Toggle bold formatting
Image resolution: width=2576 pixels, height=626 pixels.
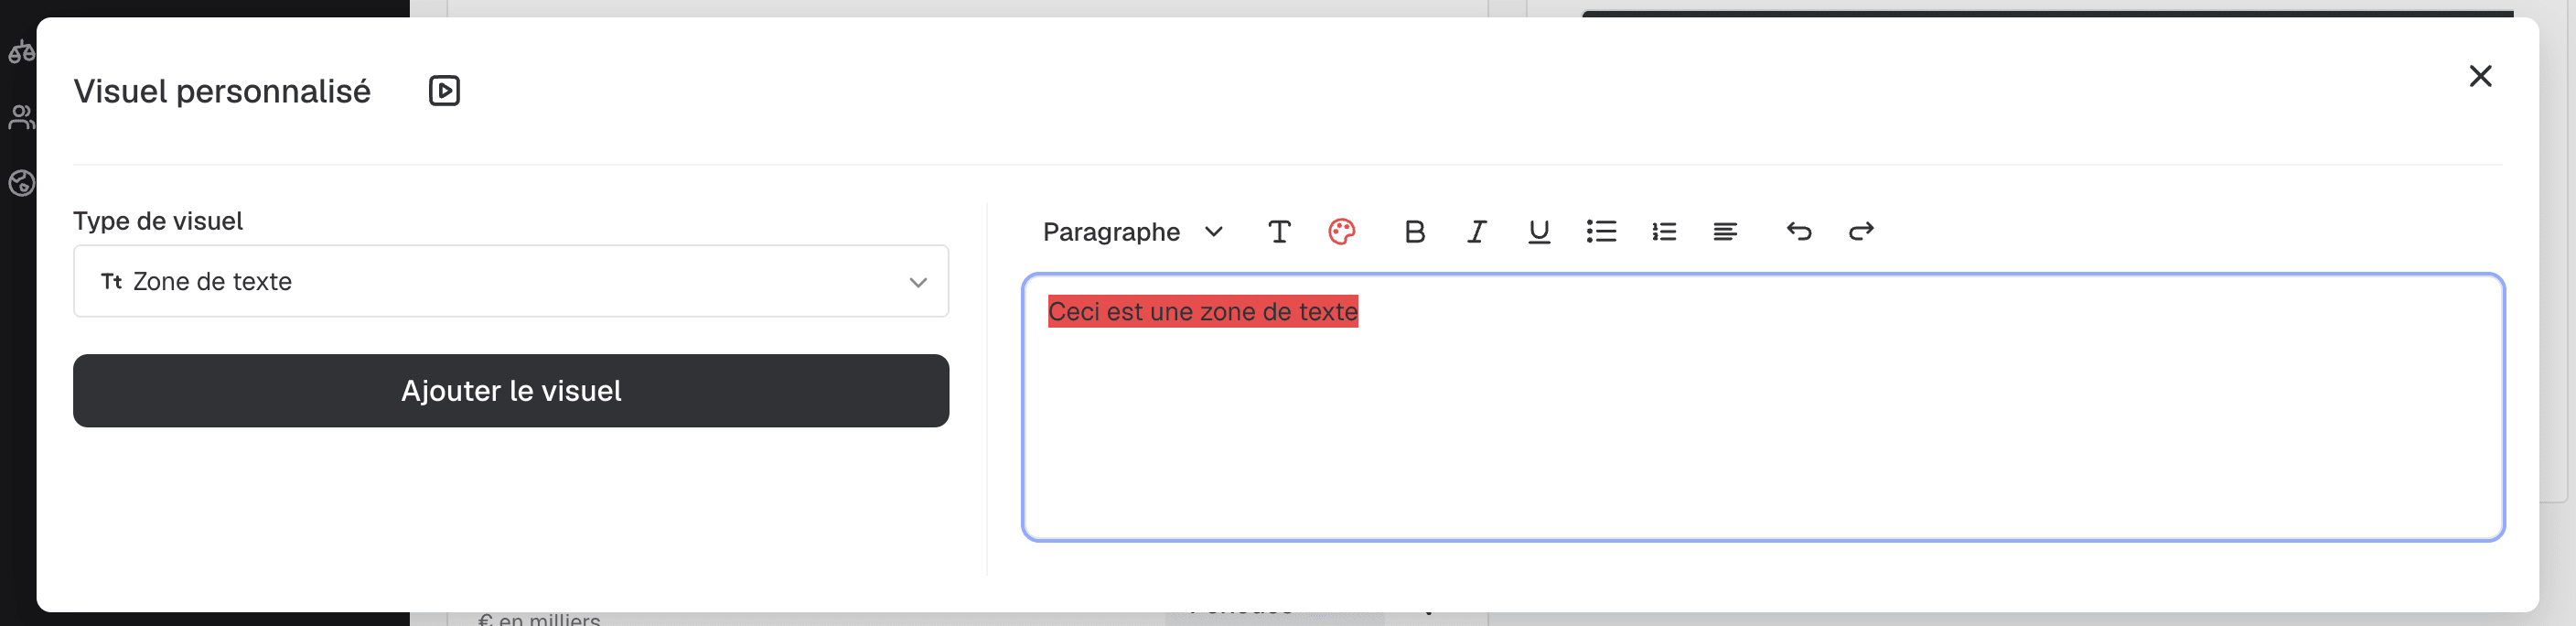pos(1414,232)
